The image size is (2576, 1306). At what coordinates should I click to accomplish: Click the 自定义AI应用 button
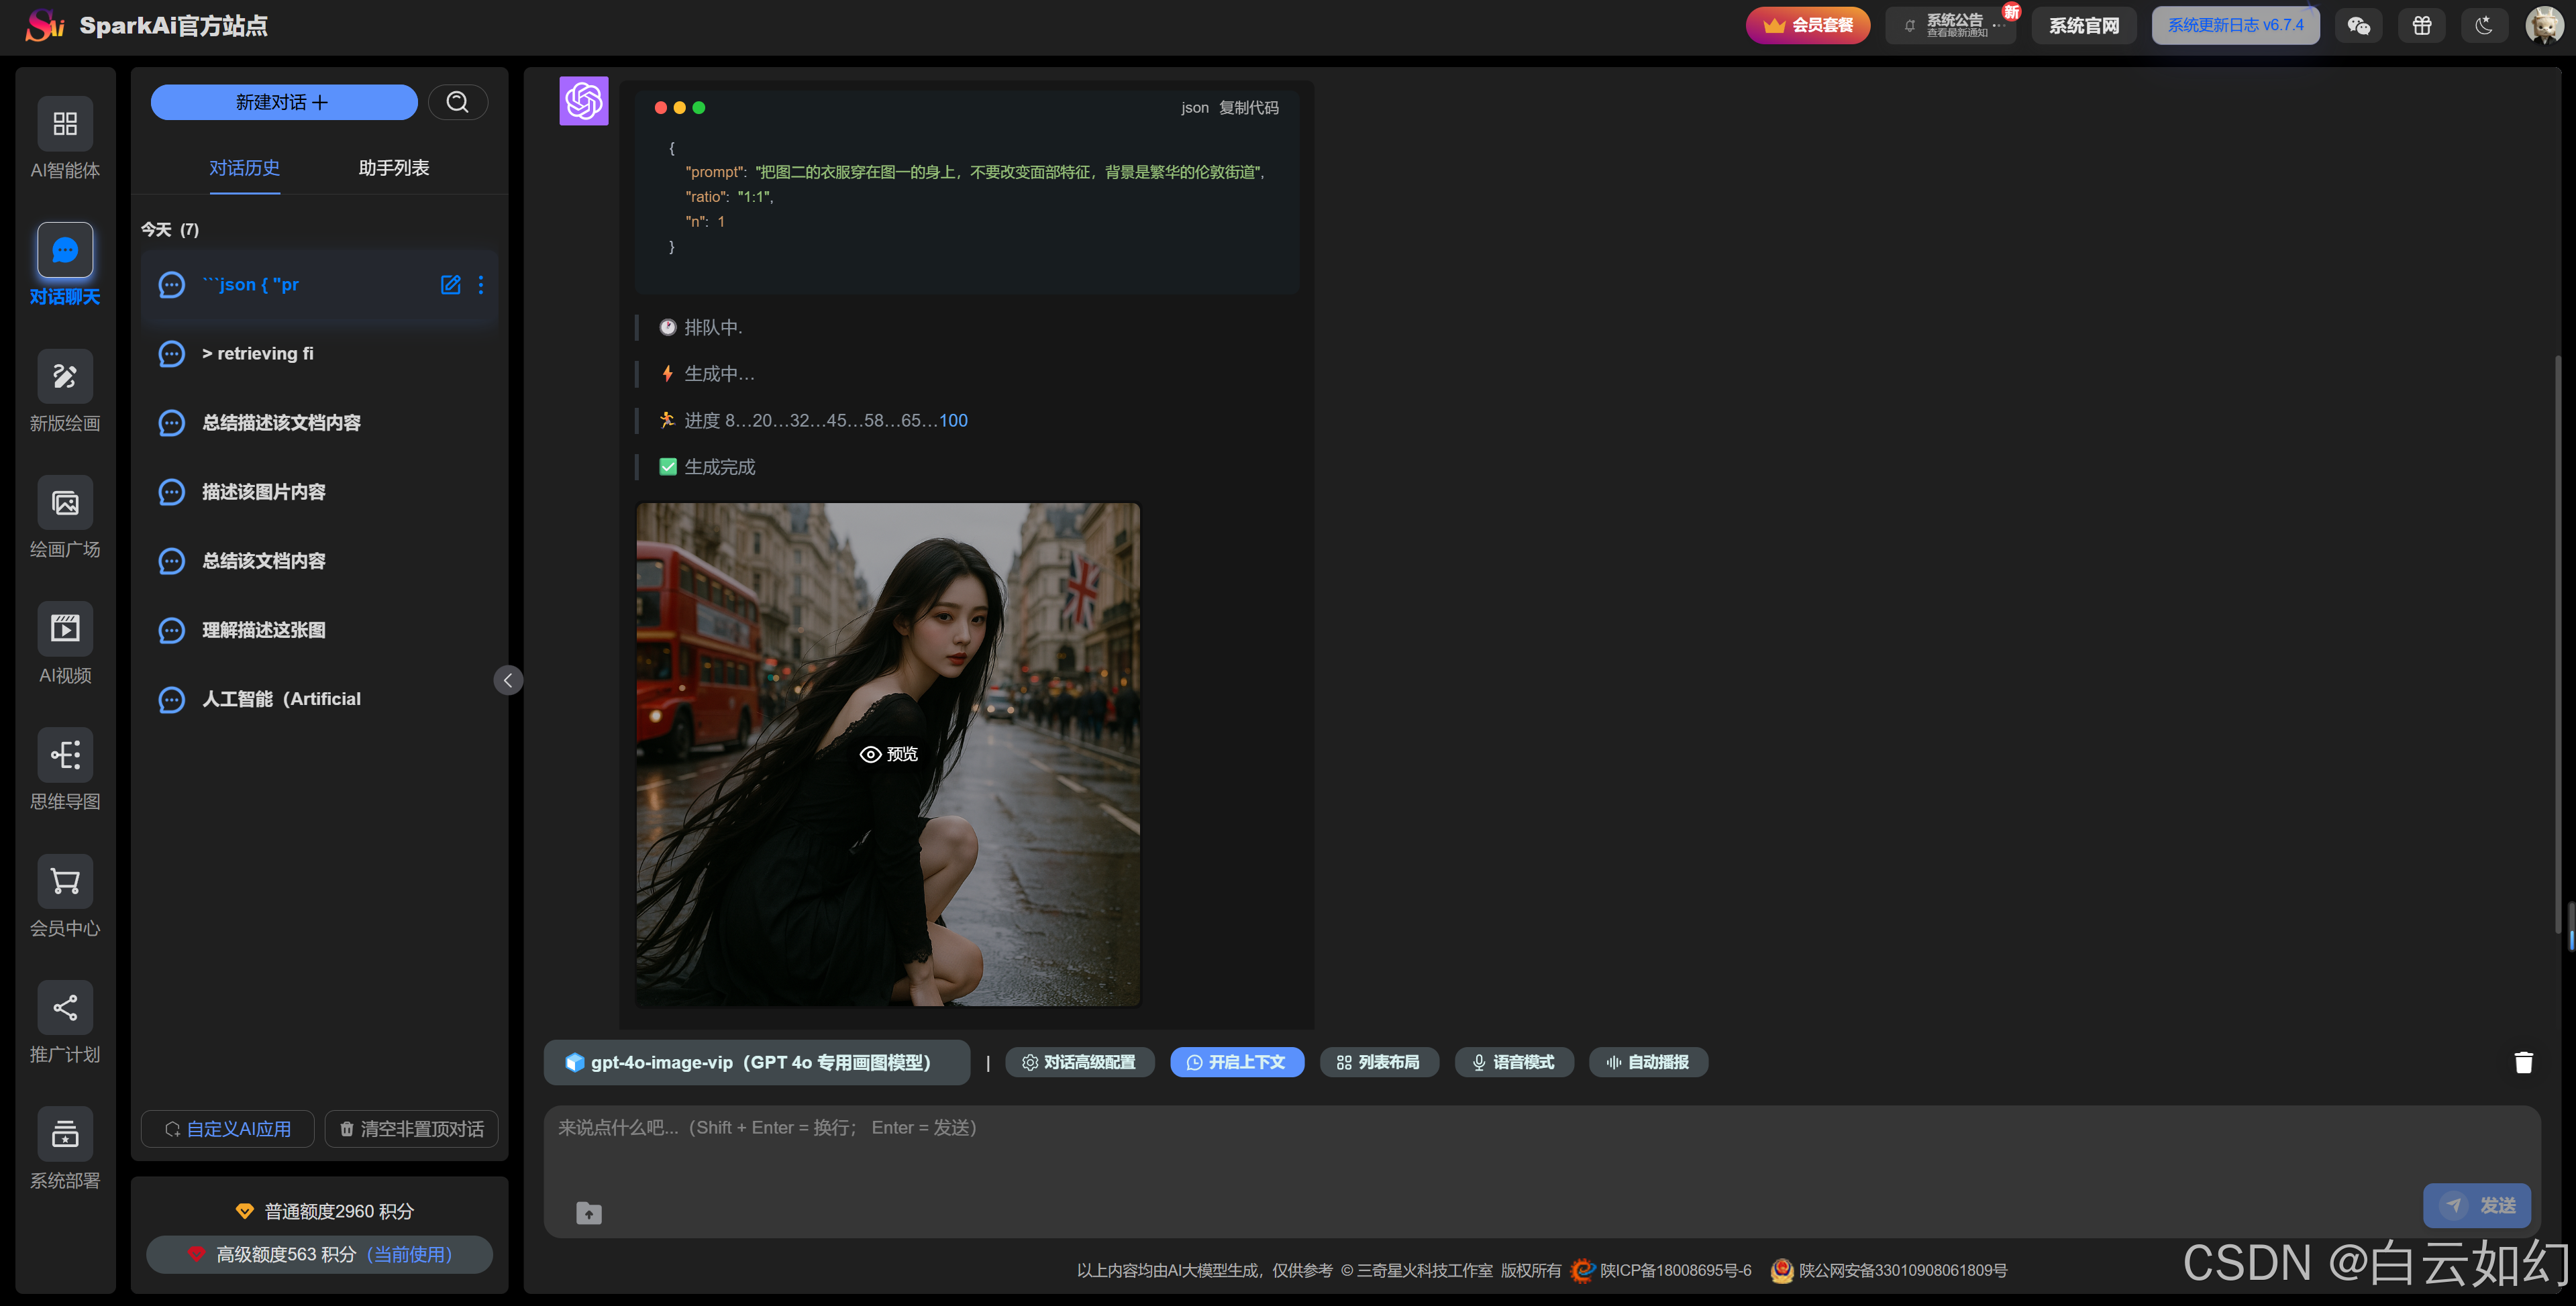point(228,1129)
